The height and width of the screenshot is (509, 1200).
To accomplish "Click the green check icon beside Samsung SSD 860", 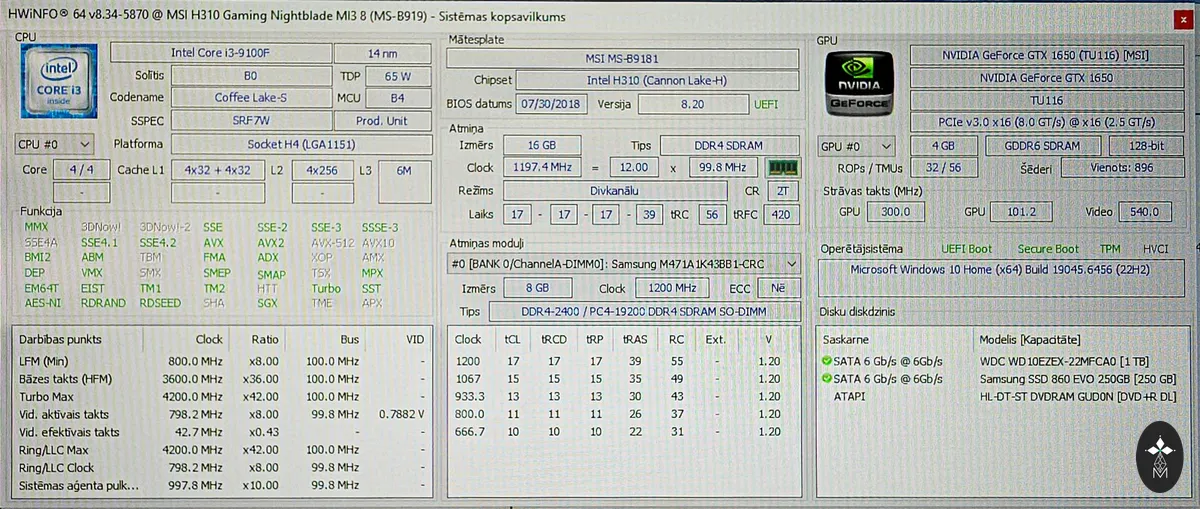I will click(827, 379).
